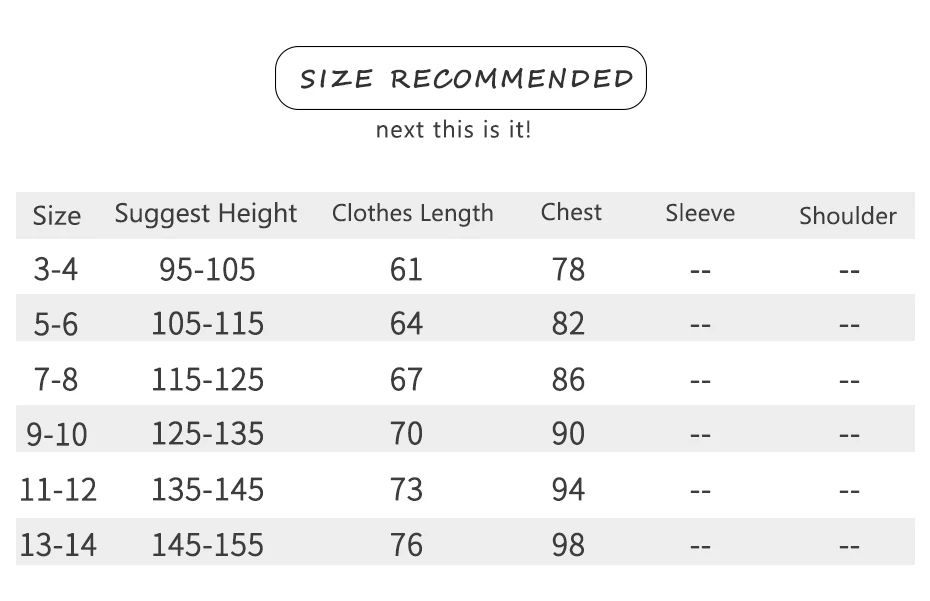Click the 3-4 size cell
The height and width of the screenshot is (601, 930).
[56, 270]
